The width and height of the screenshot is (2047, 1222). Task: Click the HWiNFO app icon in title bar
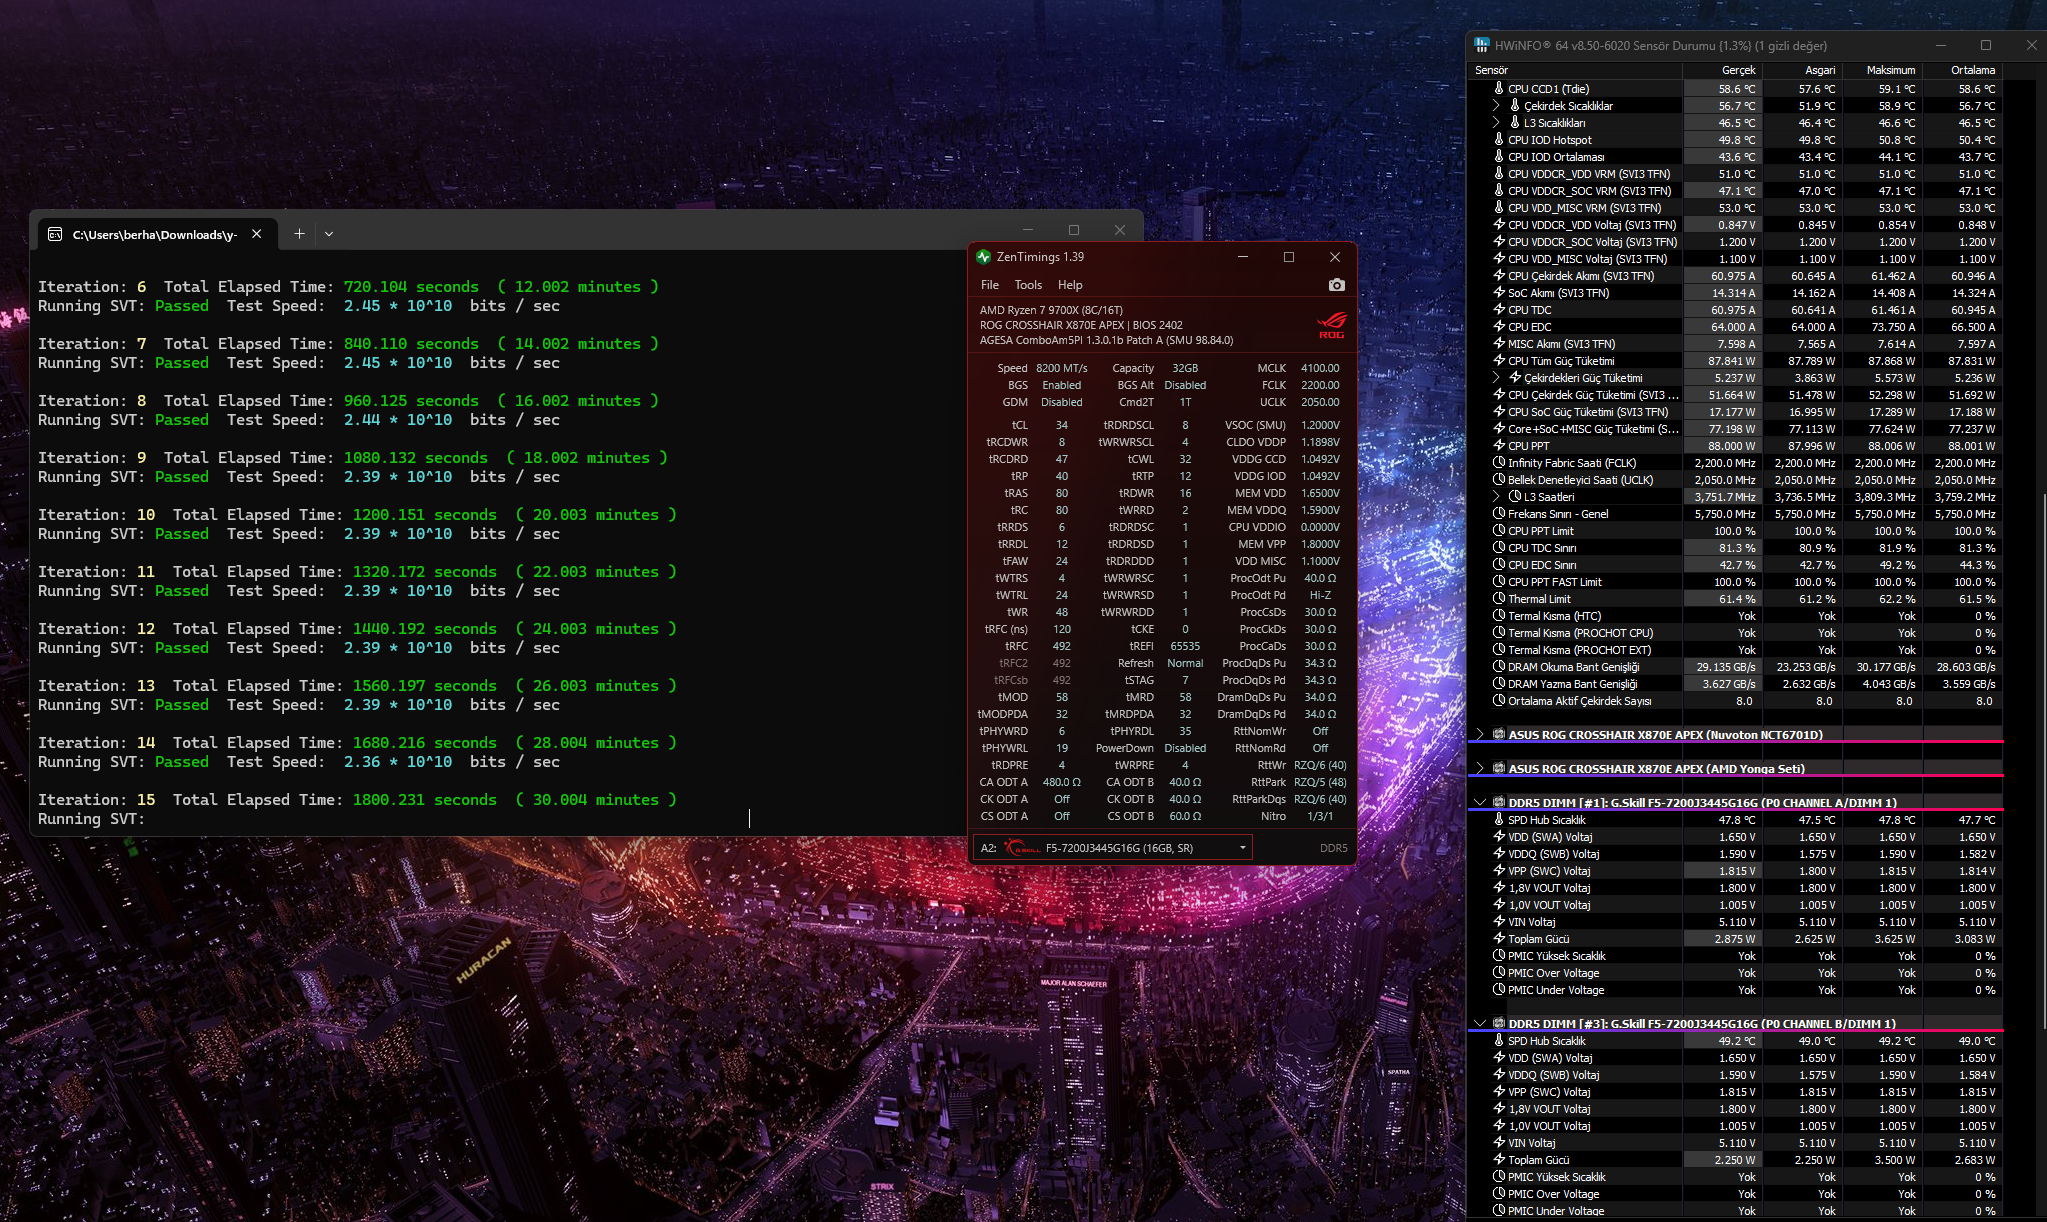click(1481, 45)
